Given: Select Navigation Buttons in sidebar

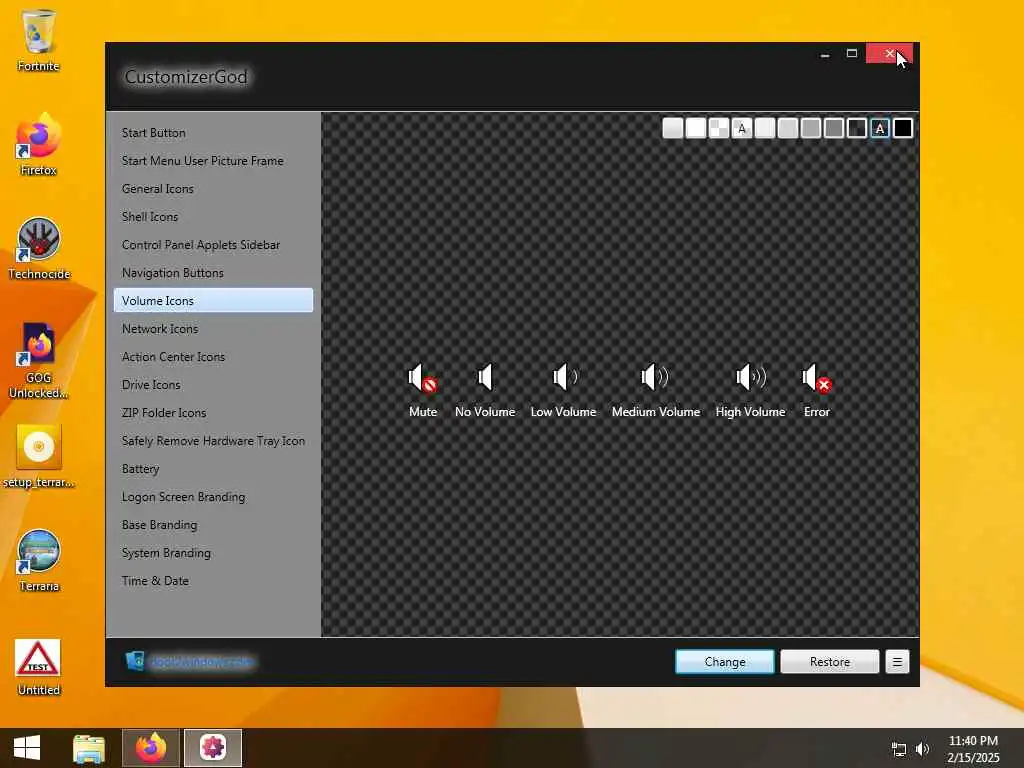Looking at the screenshot, I should pyautogui.click(x=213, y=273).
